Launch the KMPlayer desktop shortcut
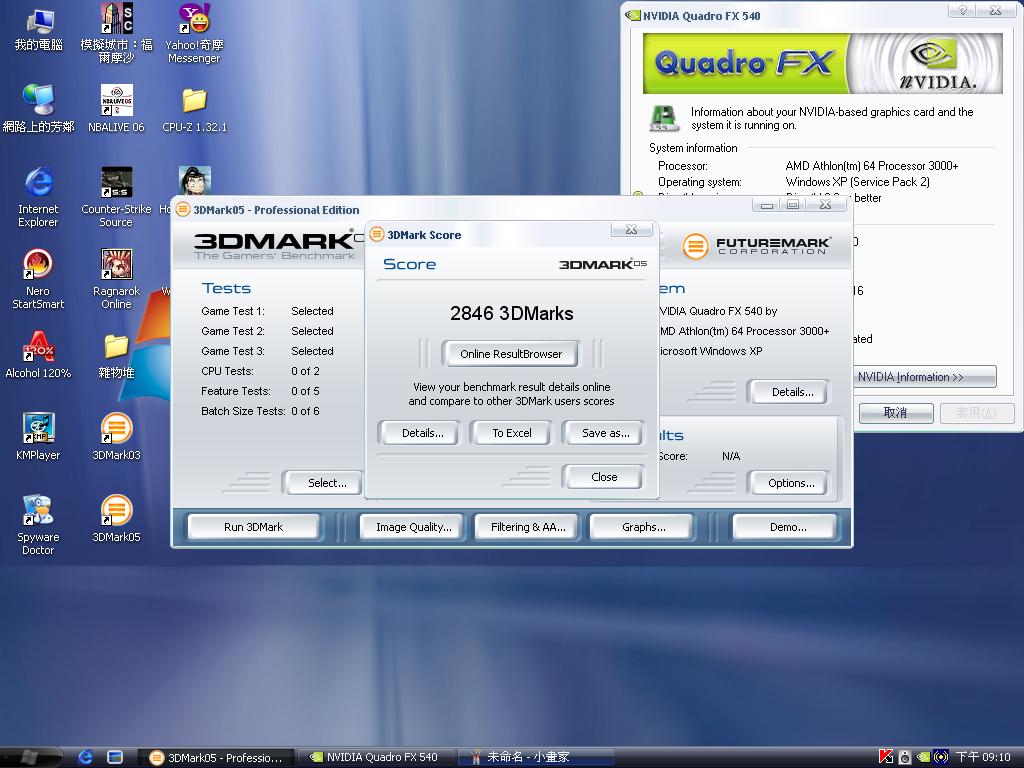 click(x=39, y=436)
